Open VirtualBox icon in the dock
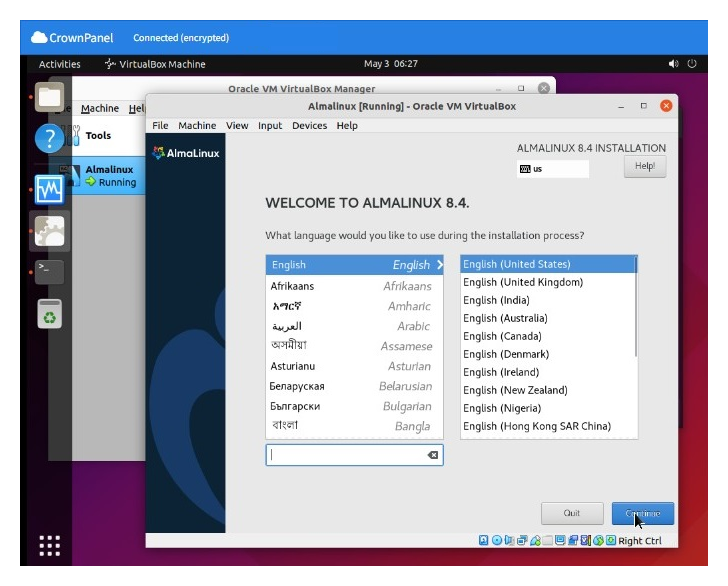 click(x=50, y=231)
